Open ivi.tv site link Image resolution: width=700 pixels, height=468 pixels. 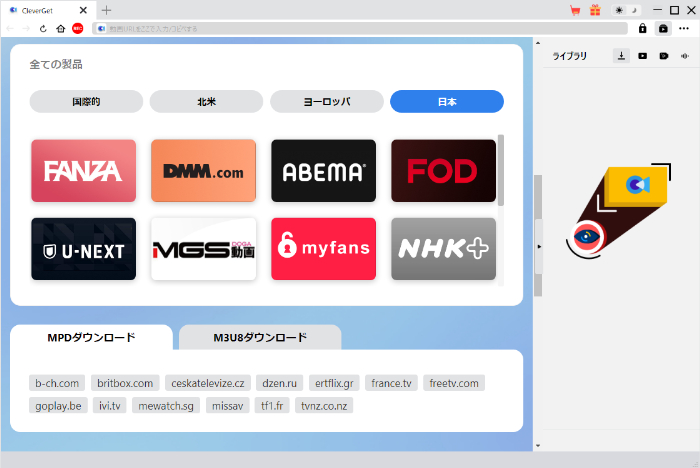pyautogui.click(x=110, y=406)
